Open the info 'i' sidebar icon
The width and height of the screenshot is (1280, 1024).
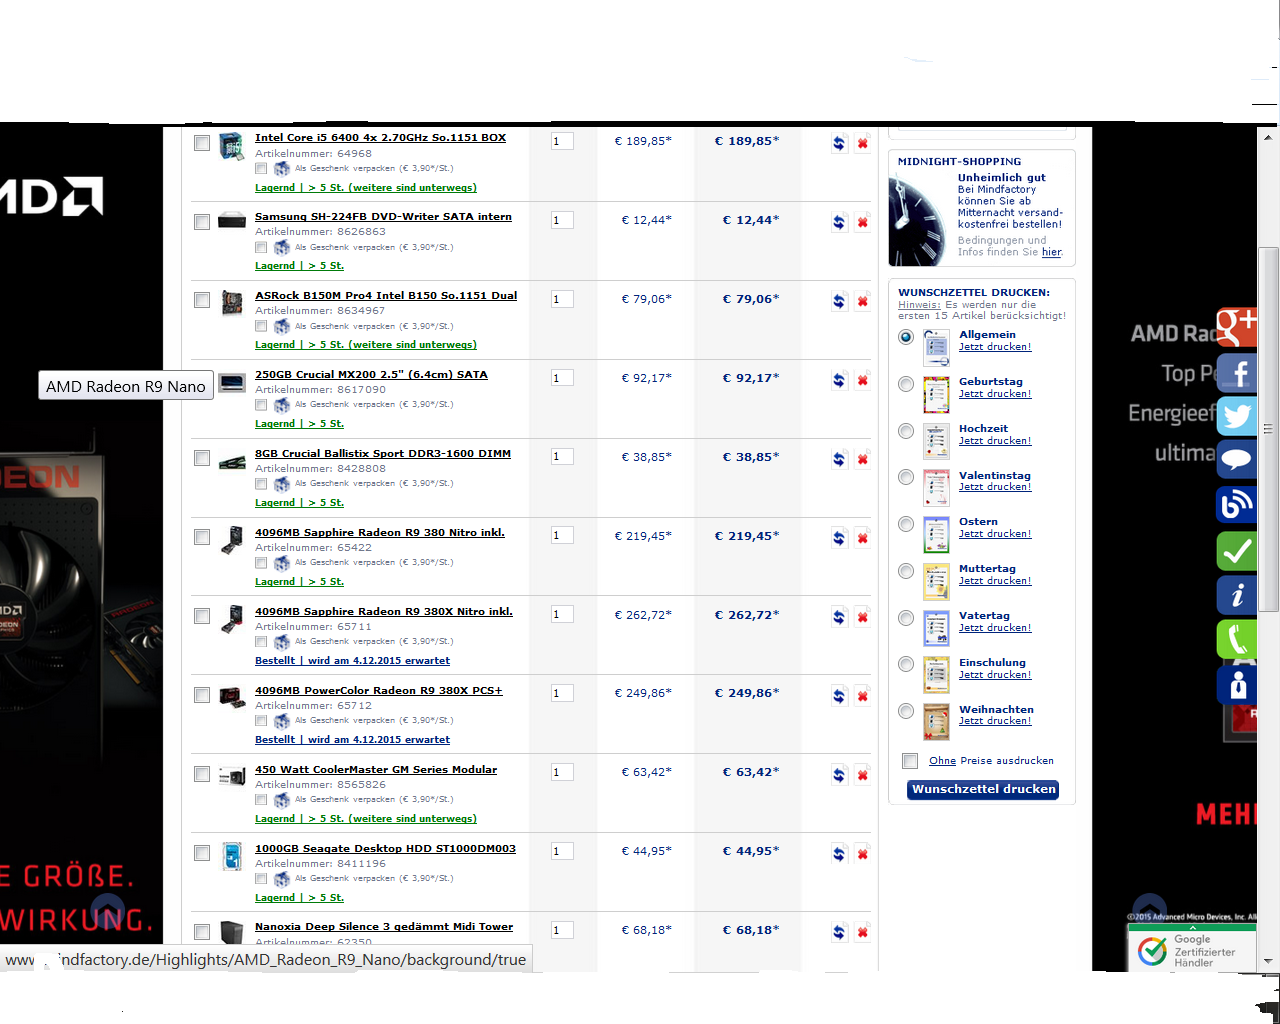[x=1236, y=595]
